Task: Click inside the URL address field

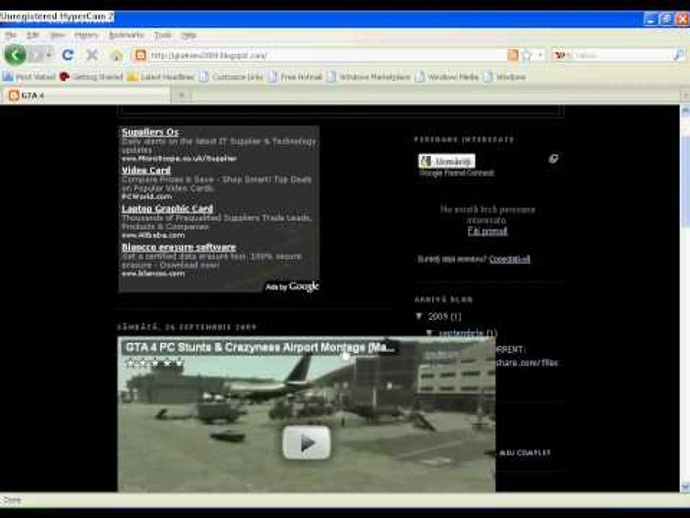Action: point(327,55)
